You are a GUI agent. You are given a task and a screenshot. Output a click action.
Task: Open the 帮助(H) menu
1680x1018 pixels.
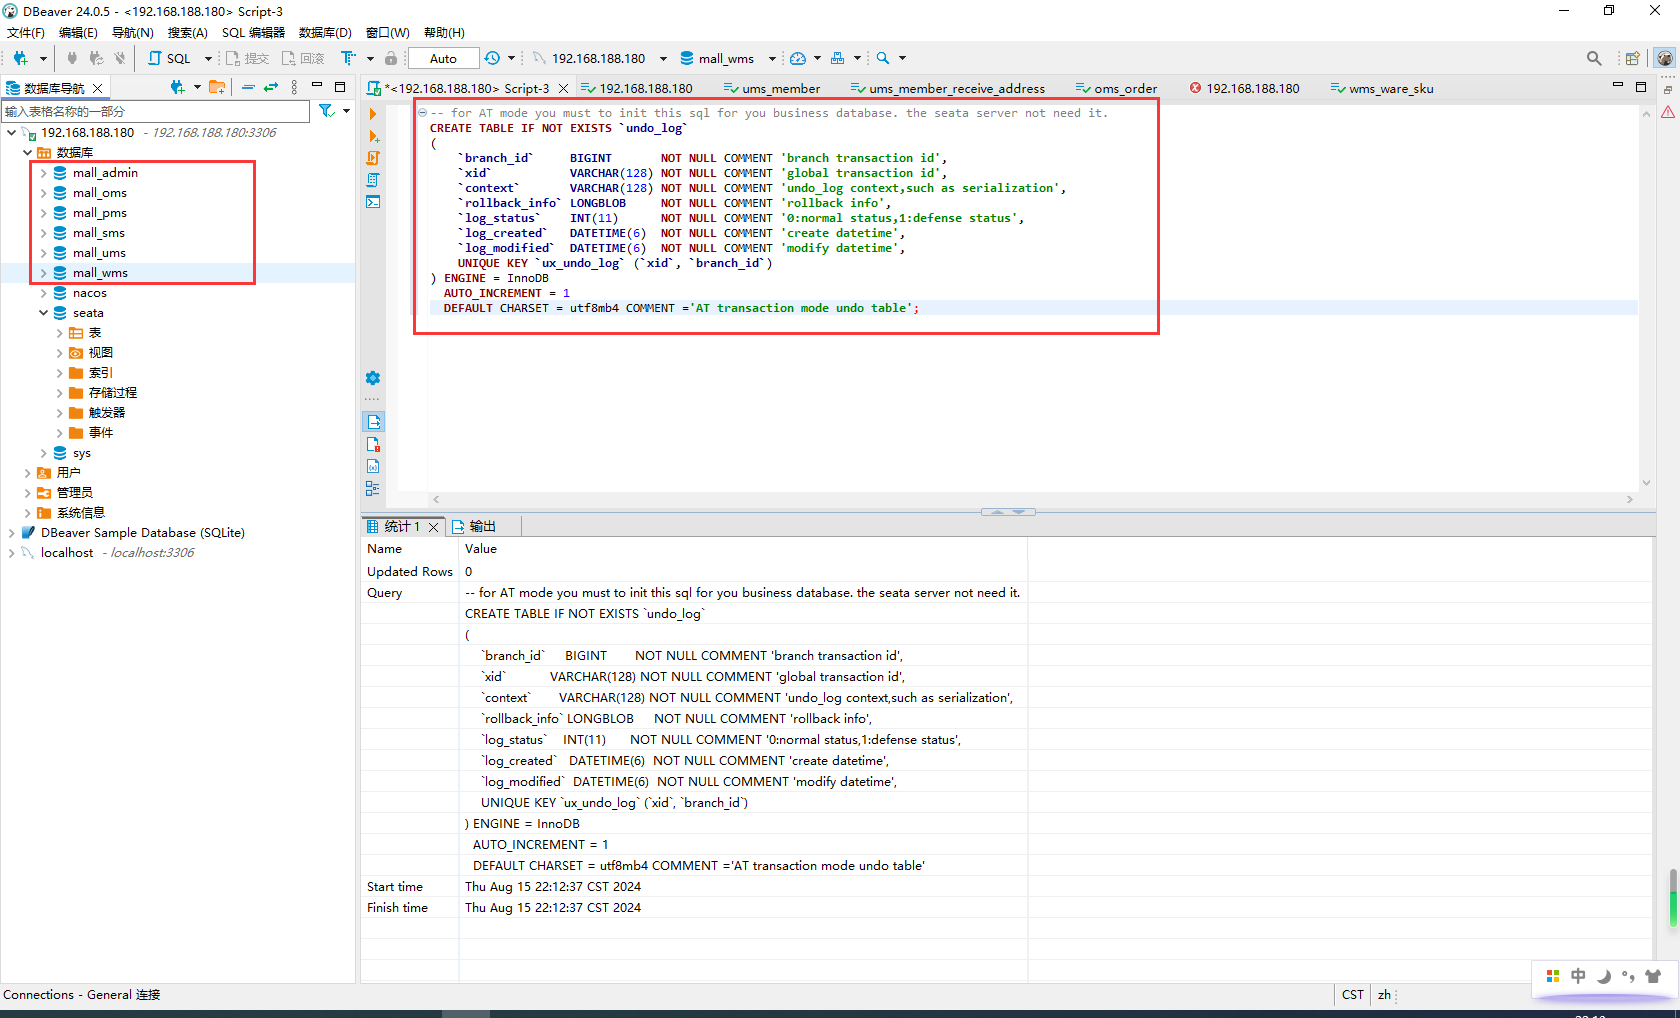pos(444,33)
